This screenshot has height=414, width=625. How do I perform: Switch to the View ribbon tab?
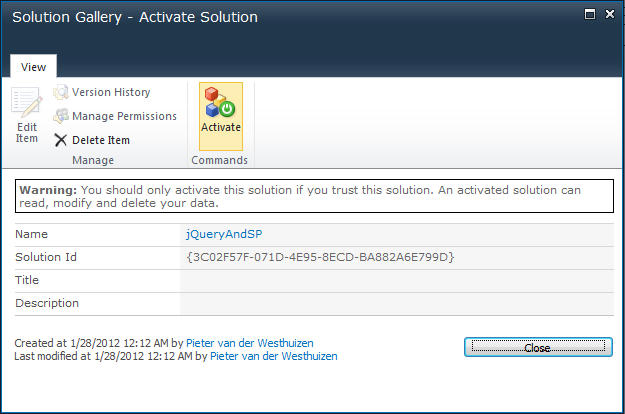coord(33,67)
